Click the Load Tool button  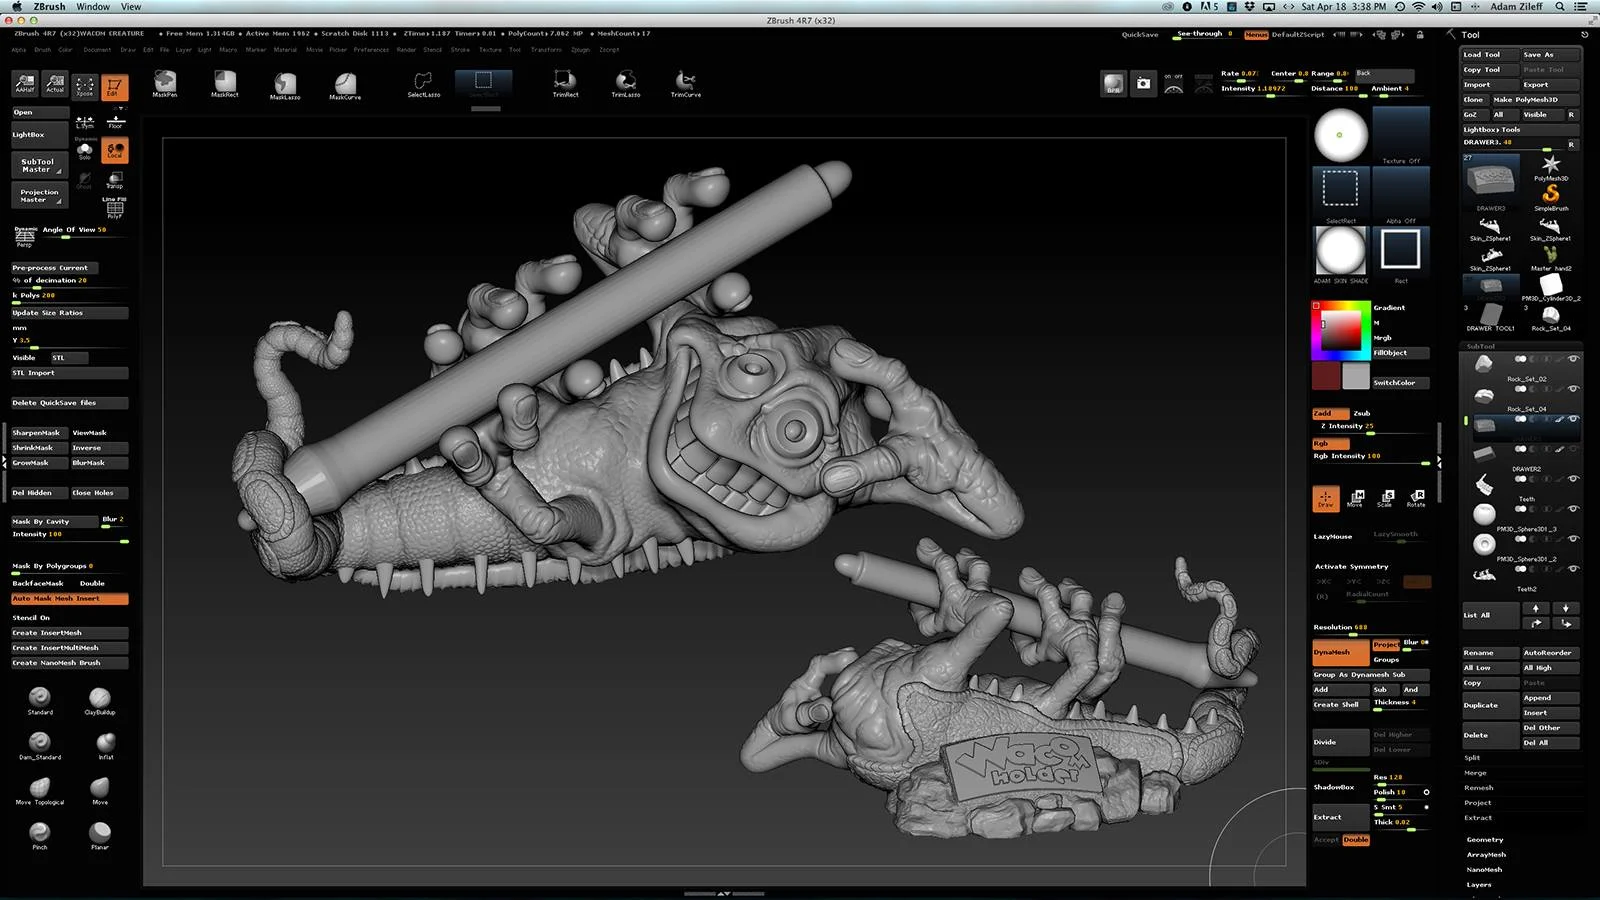click(x=1490, y=55)
